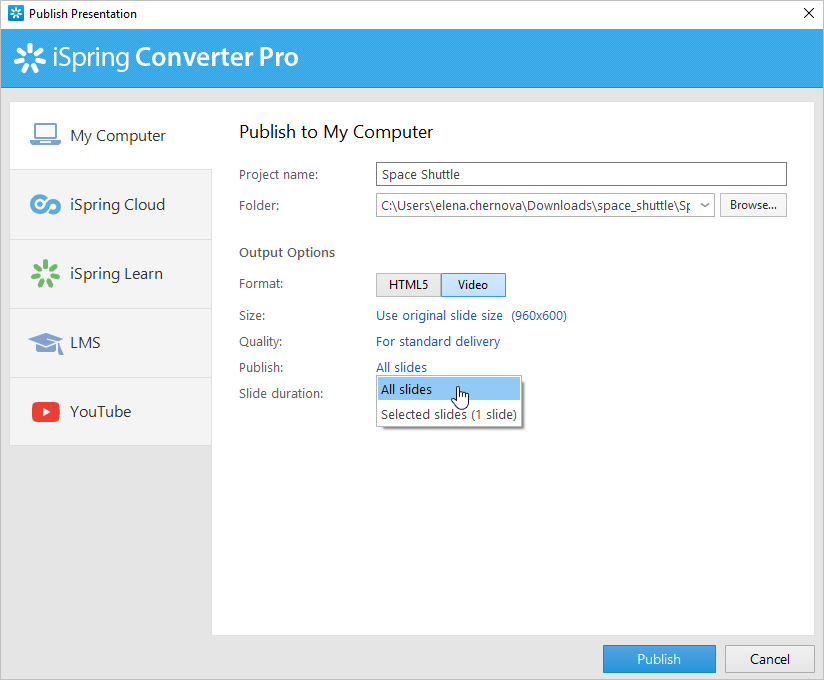This screenshot has height=680, width=824.
Task: Switch to the iSpring Cloud tab
Action: (x=110, y=204)
